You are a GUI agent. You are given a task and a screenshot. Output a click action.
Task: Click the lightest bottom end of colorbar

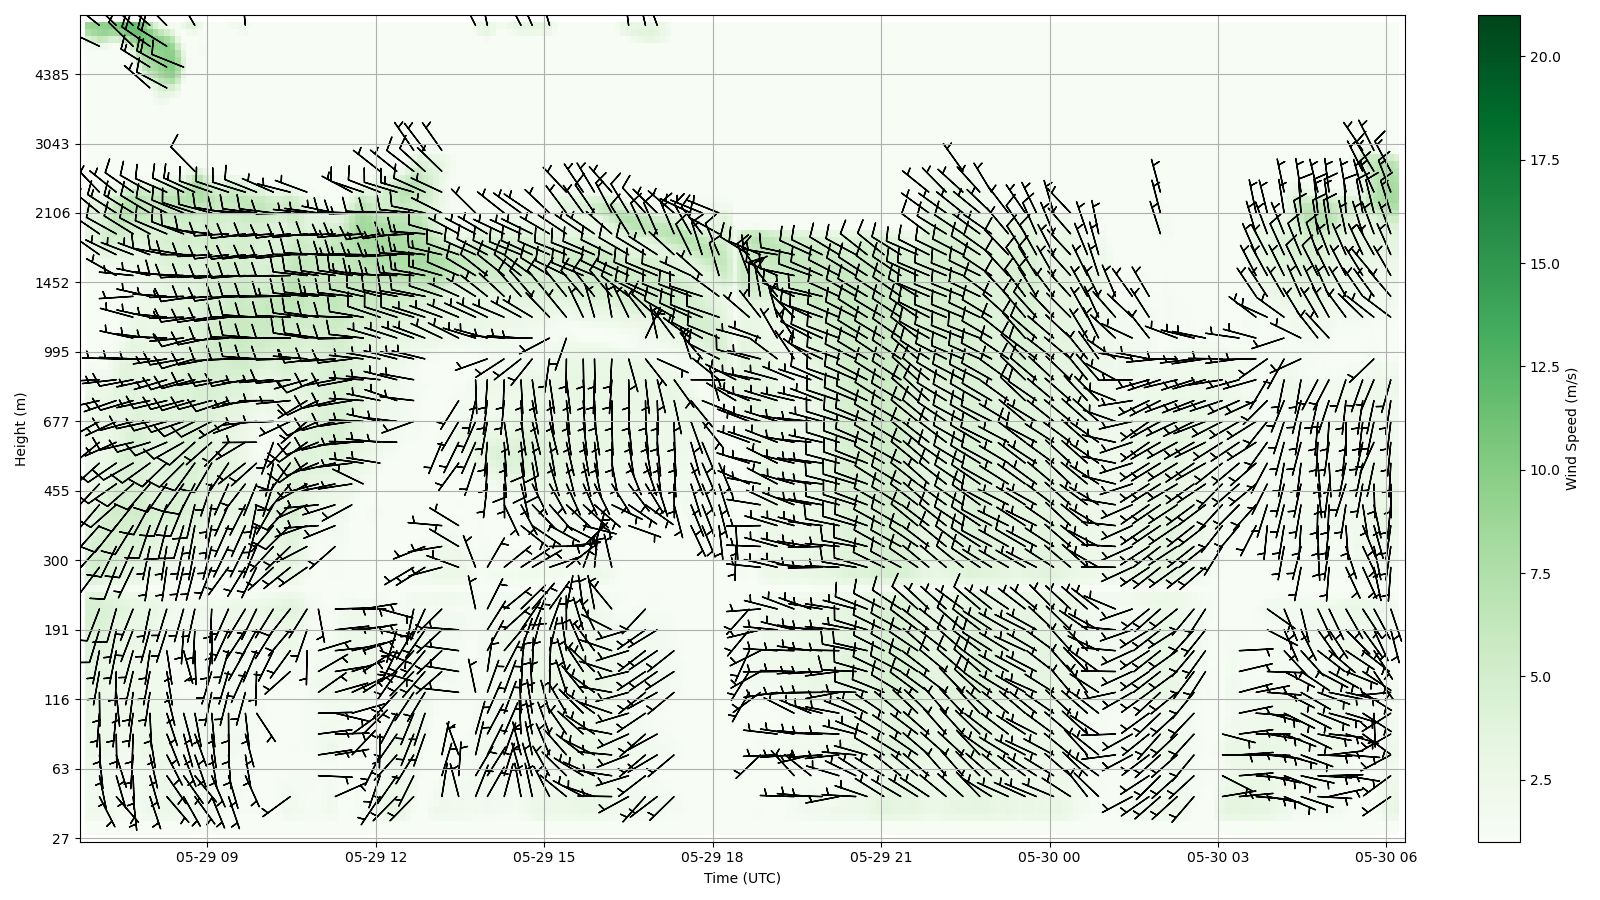click(1499, 837)
